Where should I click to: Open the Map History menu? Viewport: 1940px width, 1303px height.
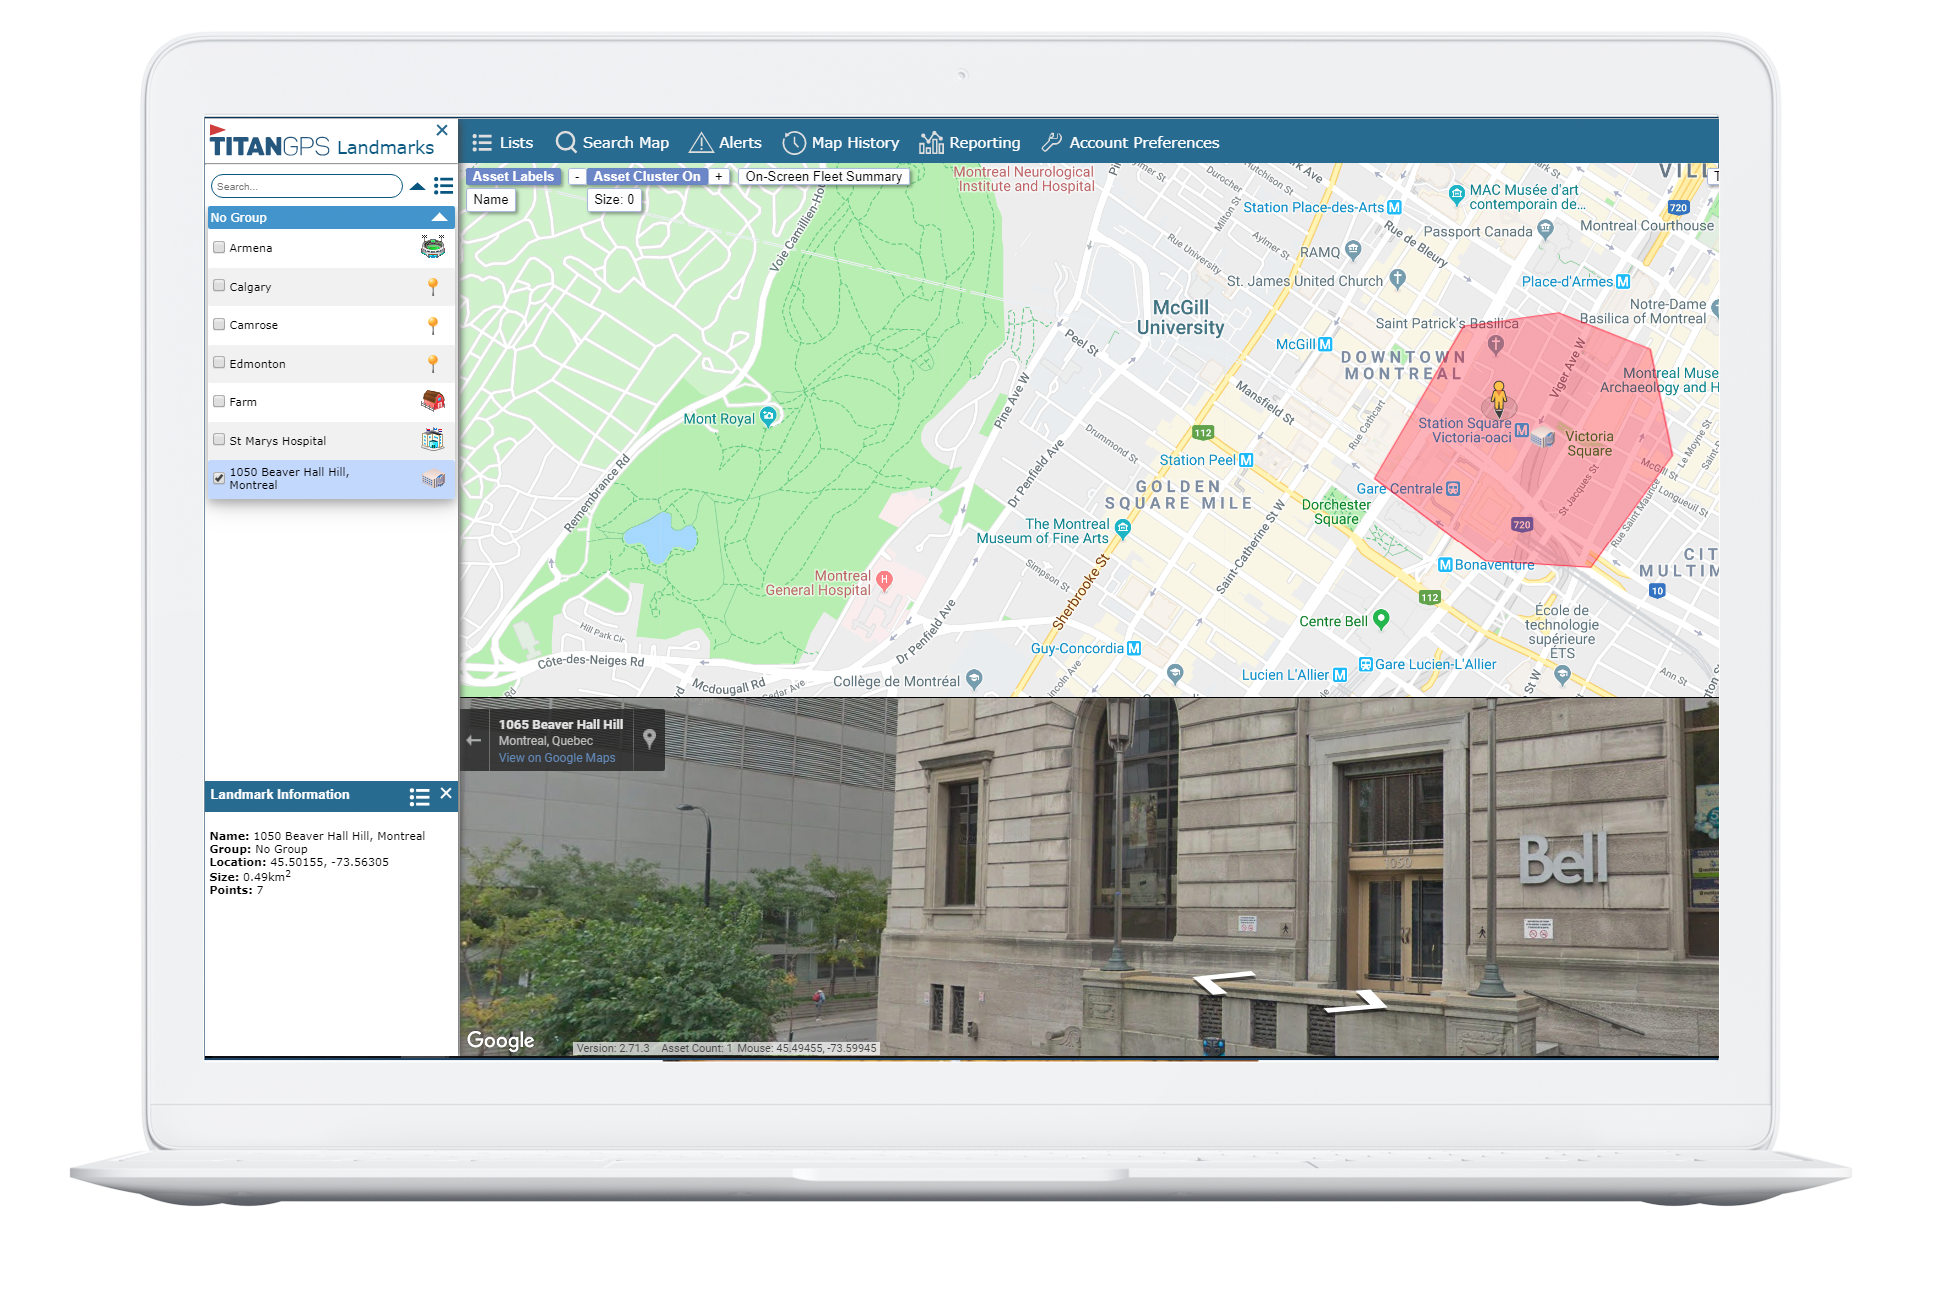(x=841, y=143)
